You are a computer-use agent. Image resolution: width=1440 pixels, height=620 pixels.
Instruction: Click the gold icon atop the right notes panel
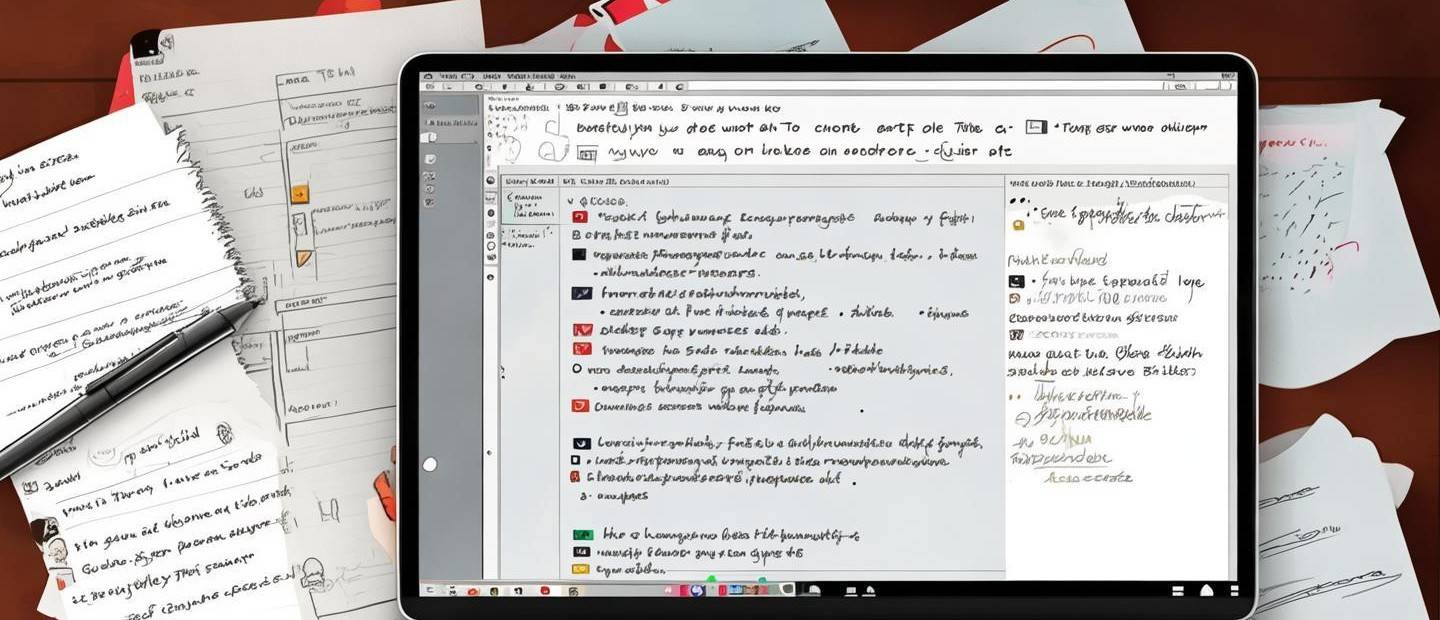pos(1018,227)
